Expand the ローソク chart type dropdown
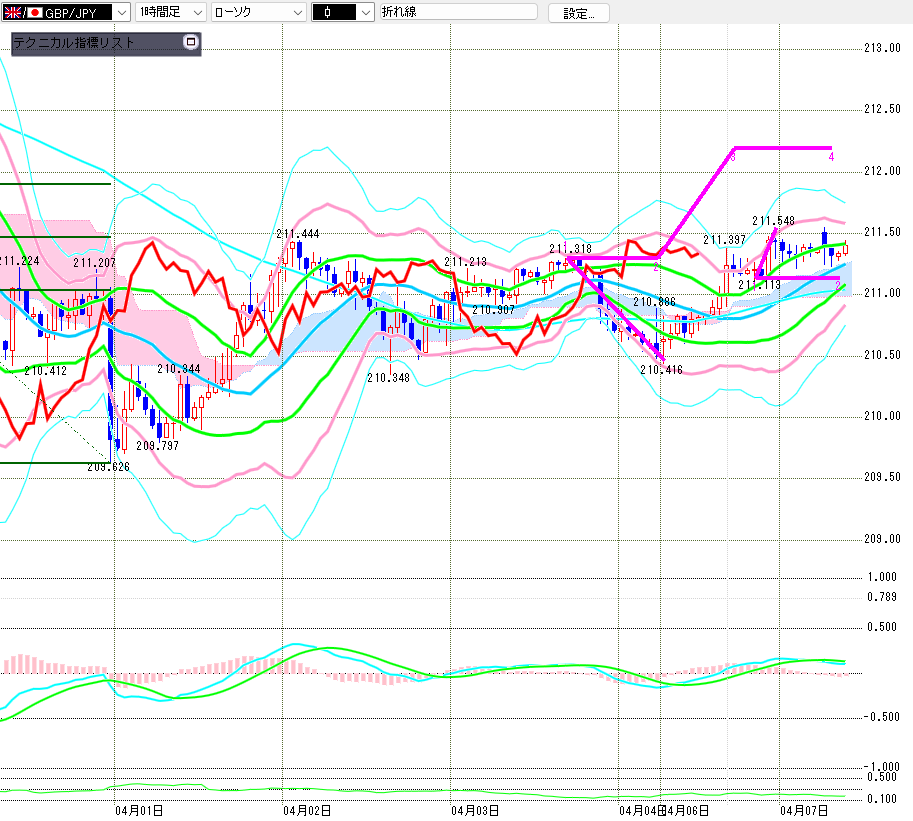Screen dimensions: 913x821 (x=297, y=13)
